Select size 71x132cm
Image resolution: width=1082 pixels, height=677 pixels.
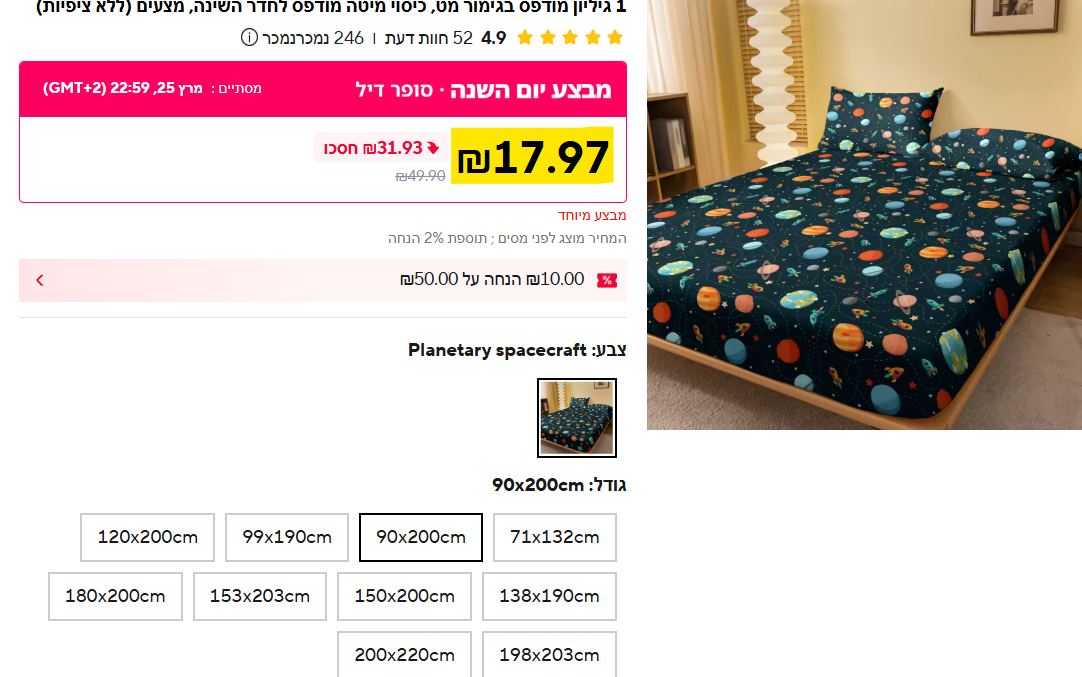(555, 537)
